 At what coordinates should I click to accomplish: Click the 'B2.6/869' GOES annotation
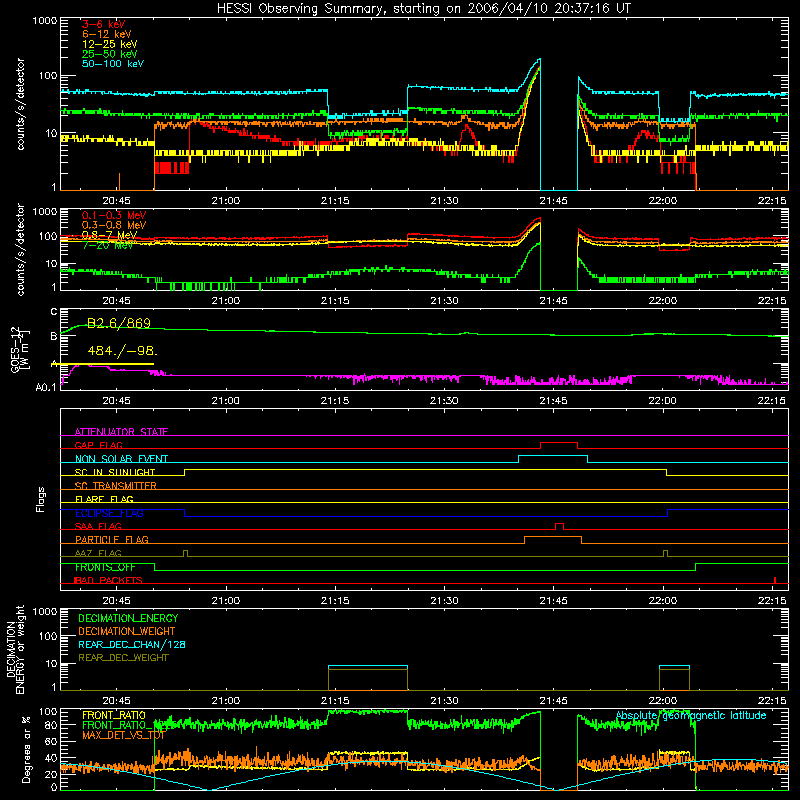click(119, 323)
